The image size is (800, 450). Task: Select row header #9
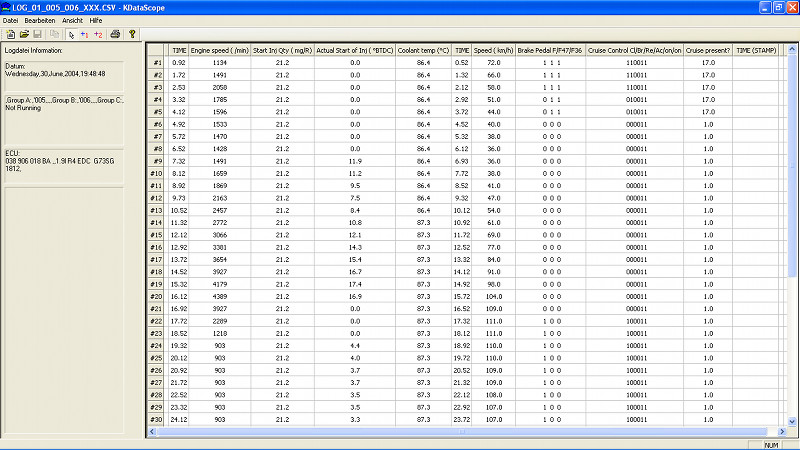pos(156,161)
